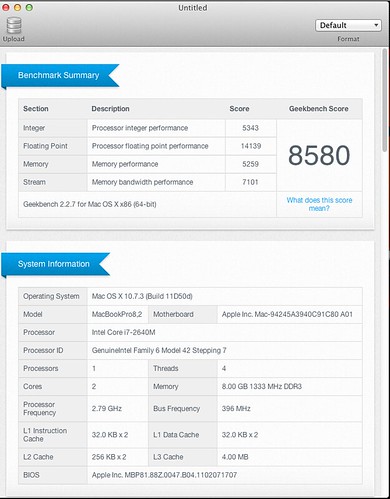
Task: Click the 2.79 GHz processor frequency
Action: (x=107, y=408)
